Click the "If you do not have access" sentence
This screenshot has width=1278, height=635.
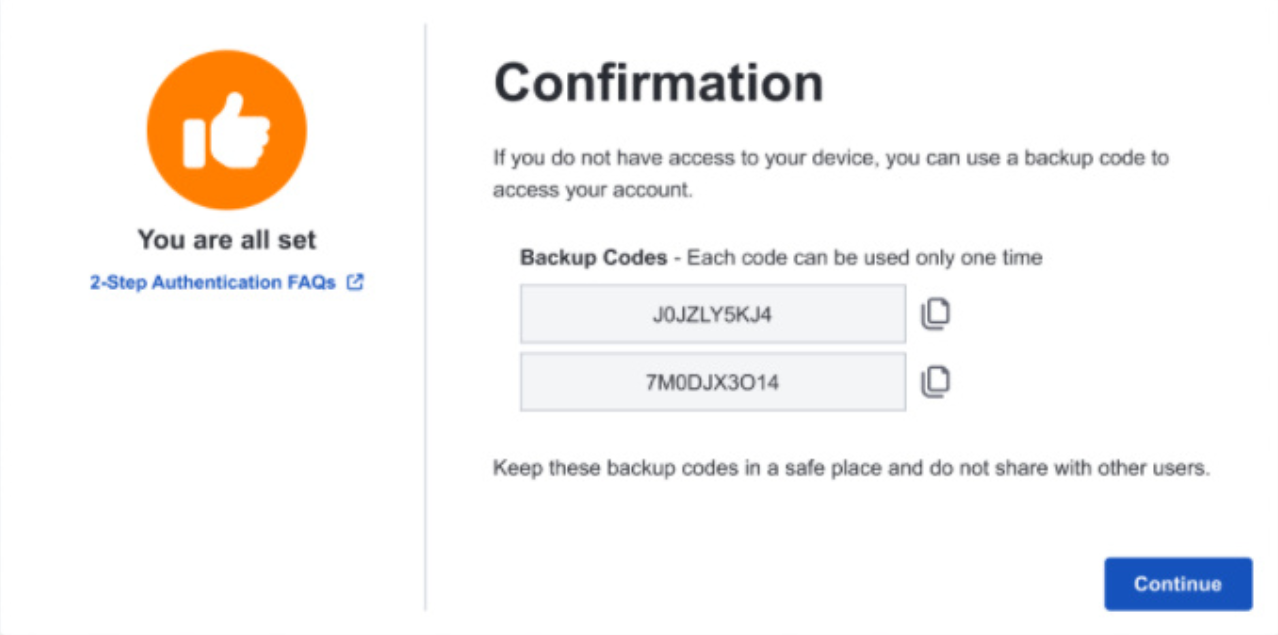pos(831,158)
